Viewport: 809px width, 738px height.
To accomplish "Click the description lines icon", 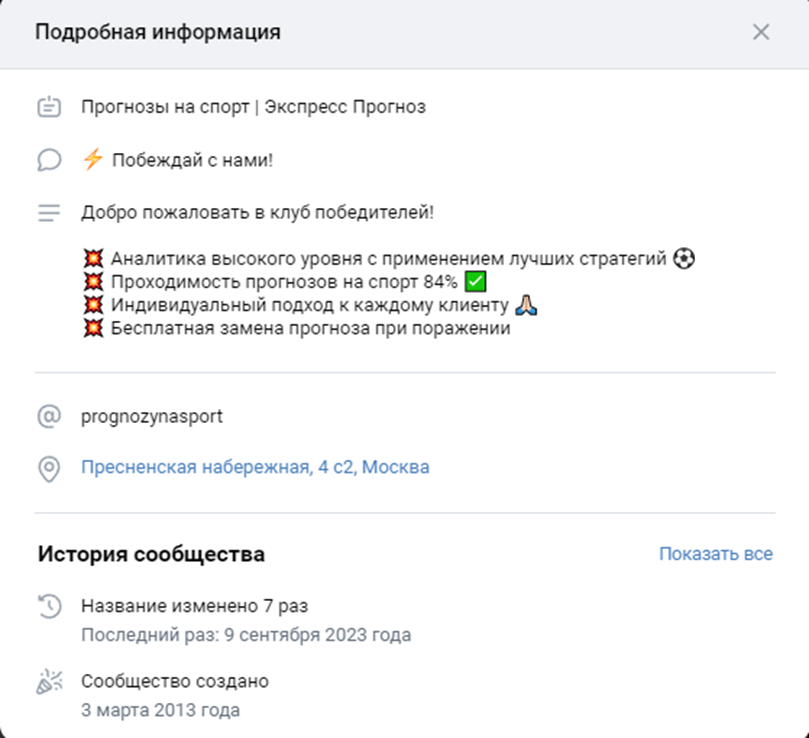I will 47,210.
